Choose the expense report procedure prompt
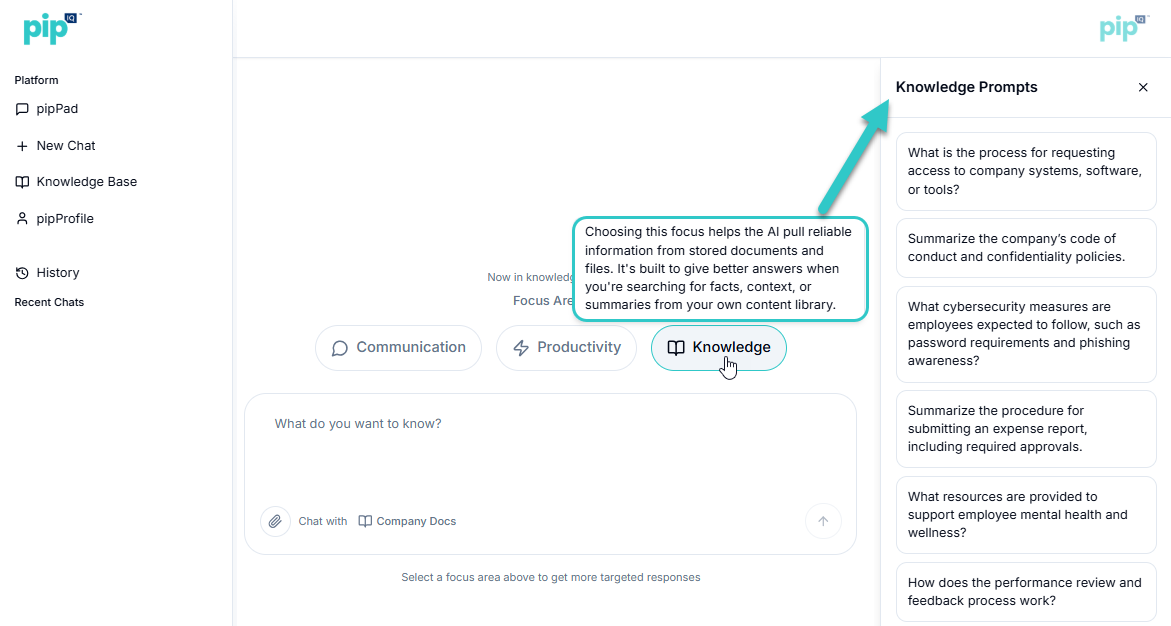This screenshot has width=1171, height=626. pyautogui.click(x=1026, y=429)
